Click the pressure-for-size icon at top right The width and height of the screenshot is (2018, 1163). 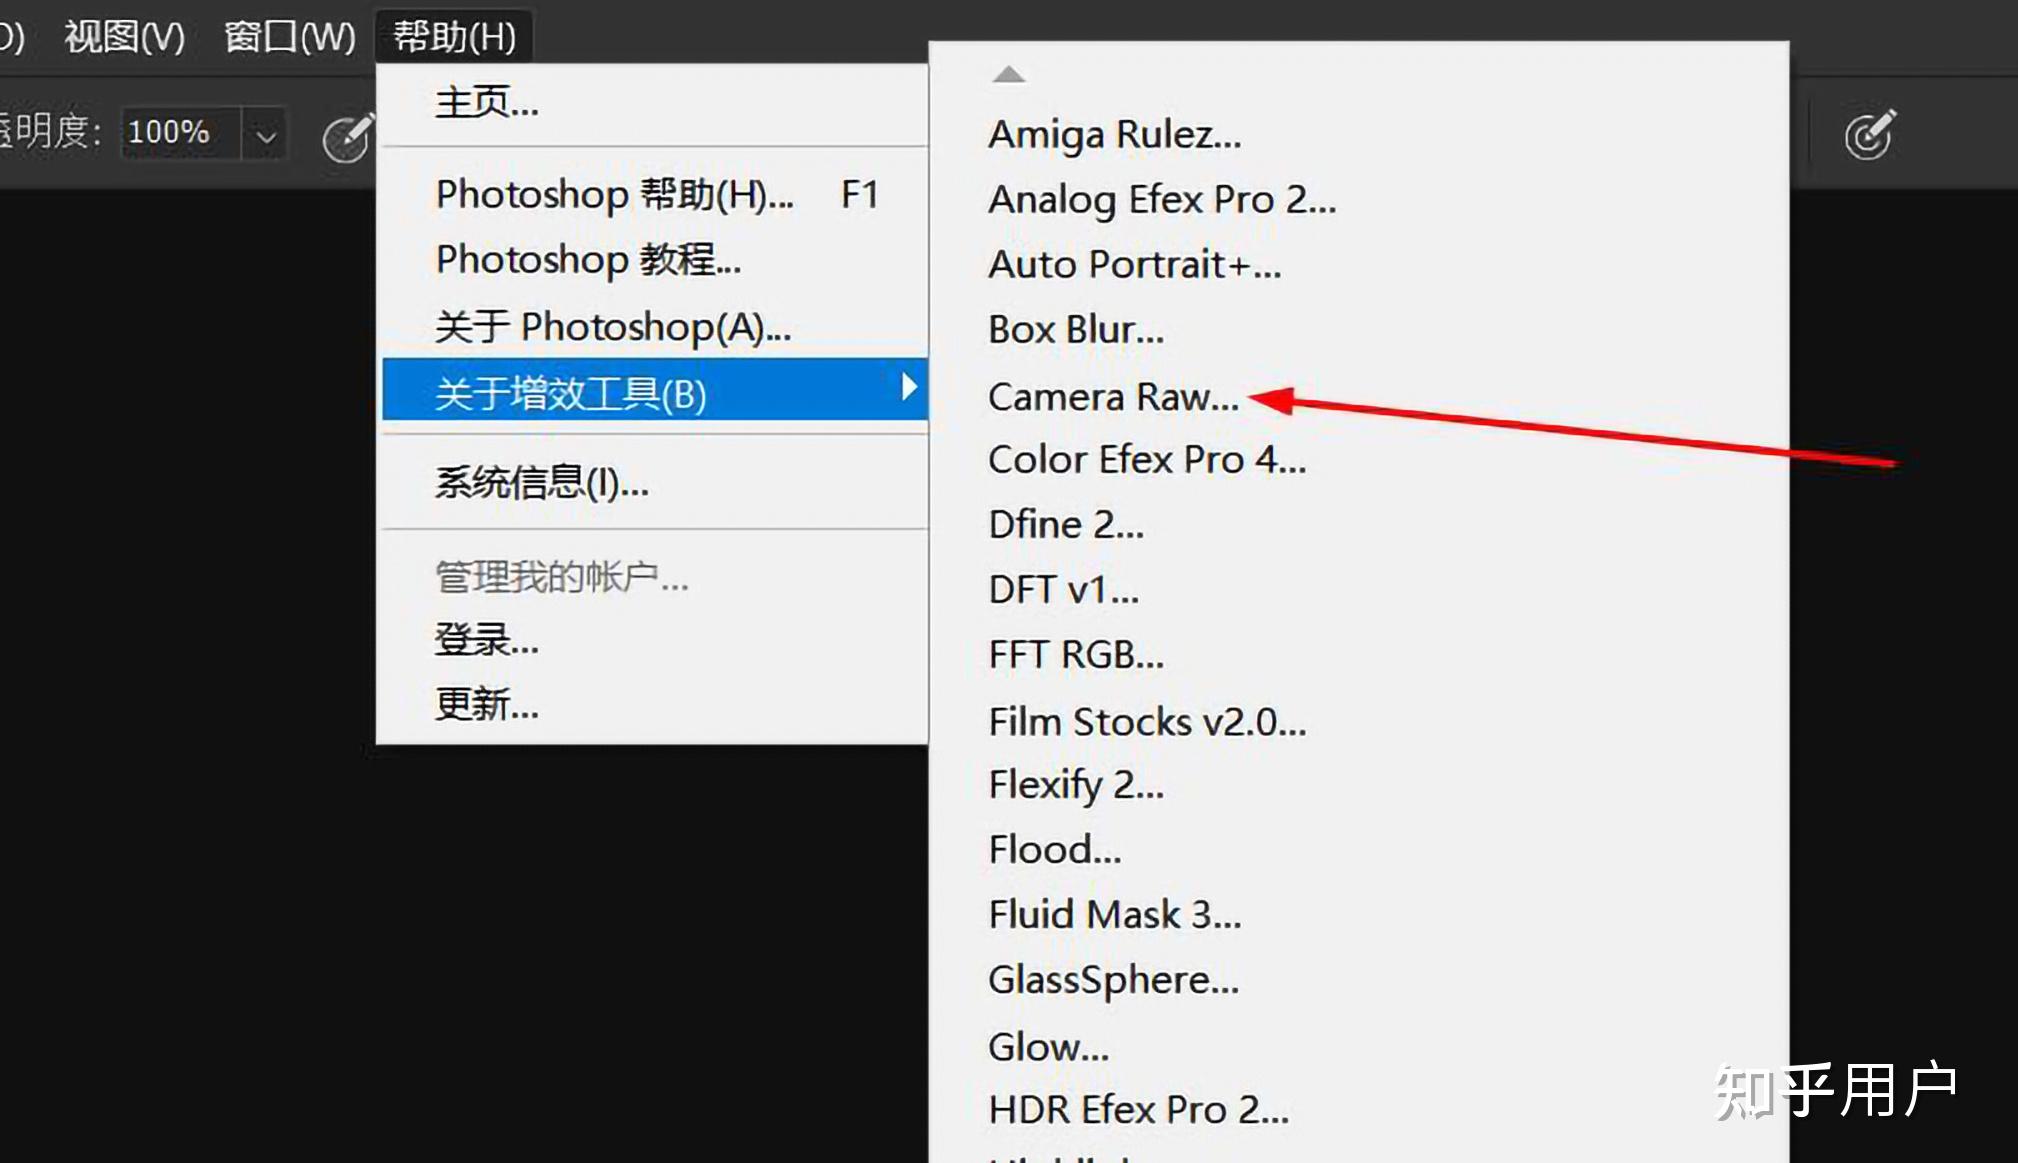(1869, 135)
